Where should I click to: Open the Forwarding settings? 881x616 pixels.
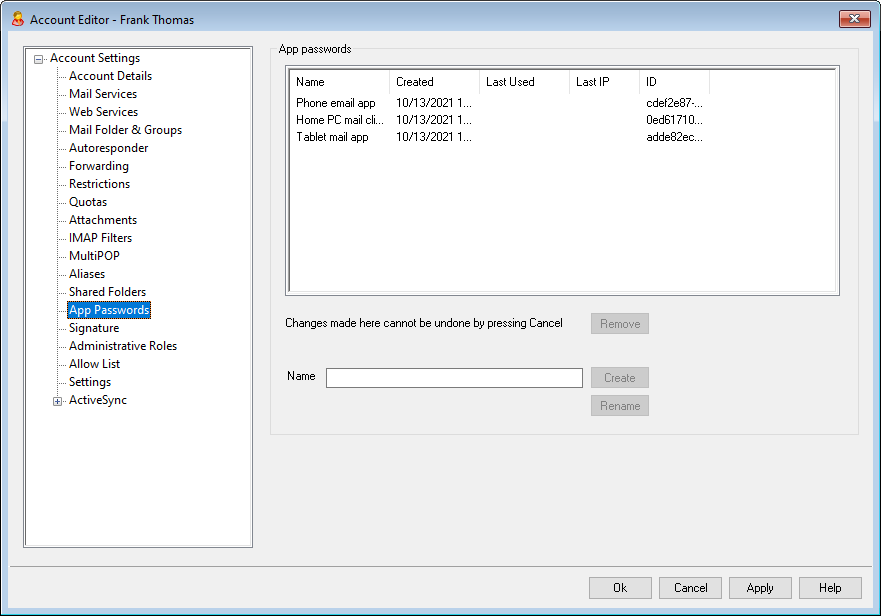pos(98,166)
